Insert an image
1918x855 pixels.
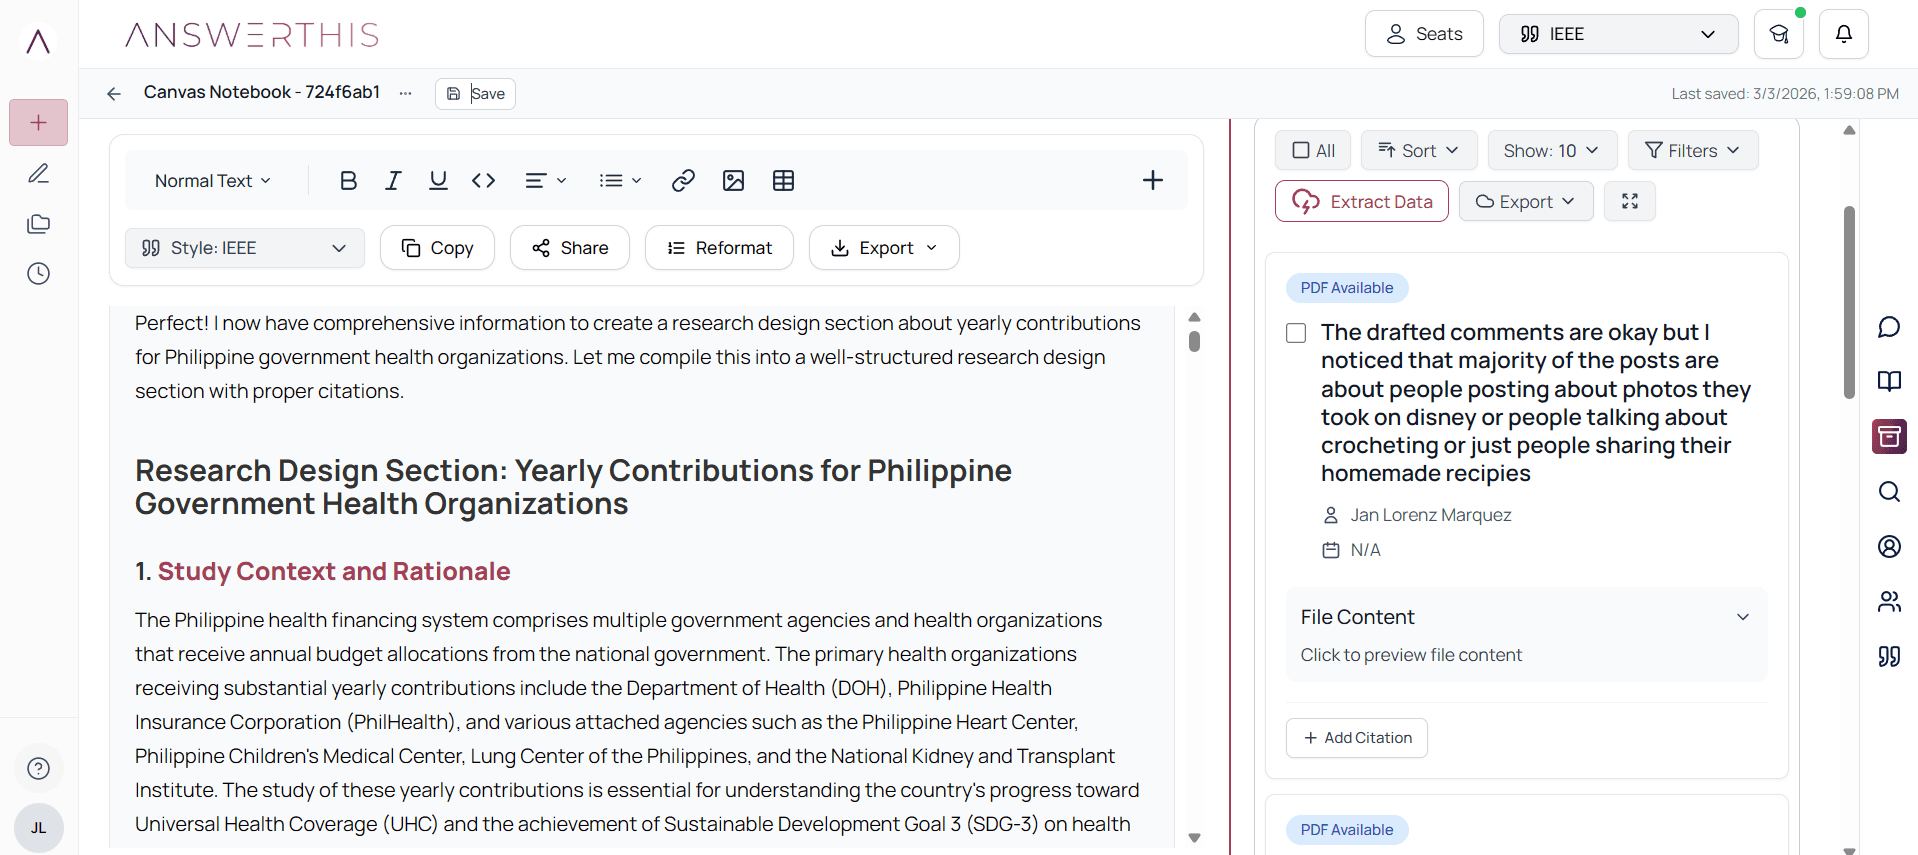[x=734, y=181]
